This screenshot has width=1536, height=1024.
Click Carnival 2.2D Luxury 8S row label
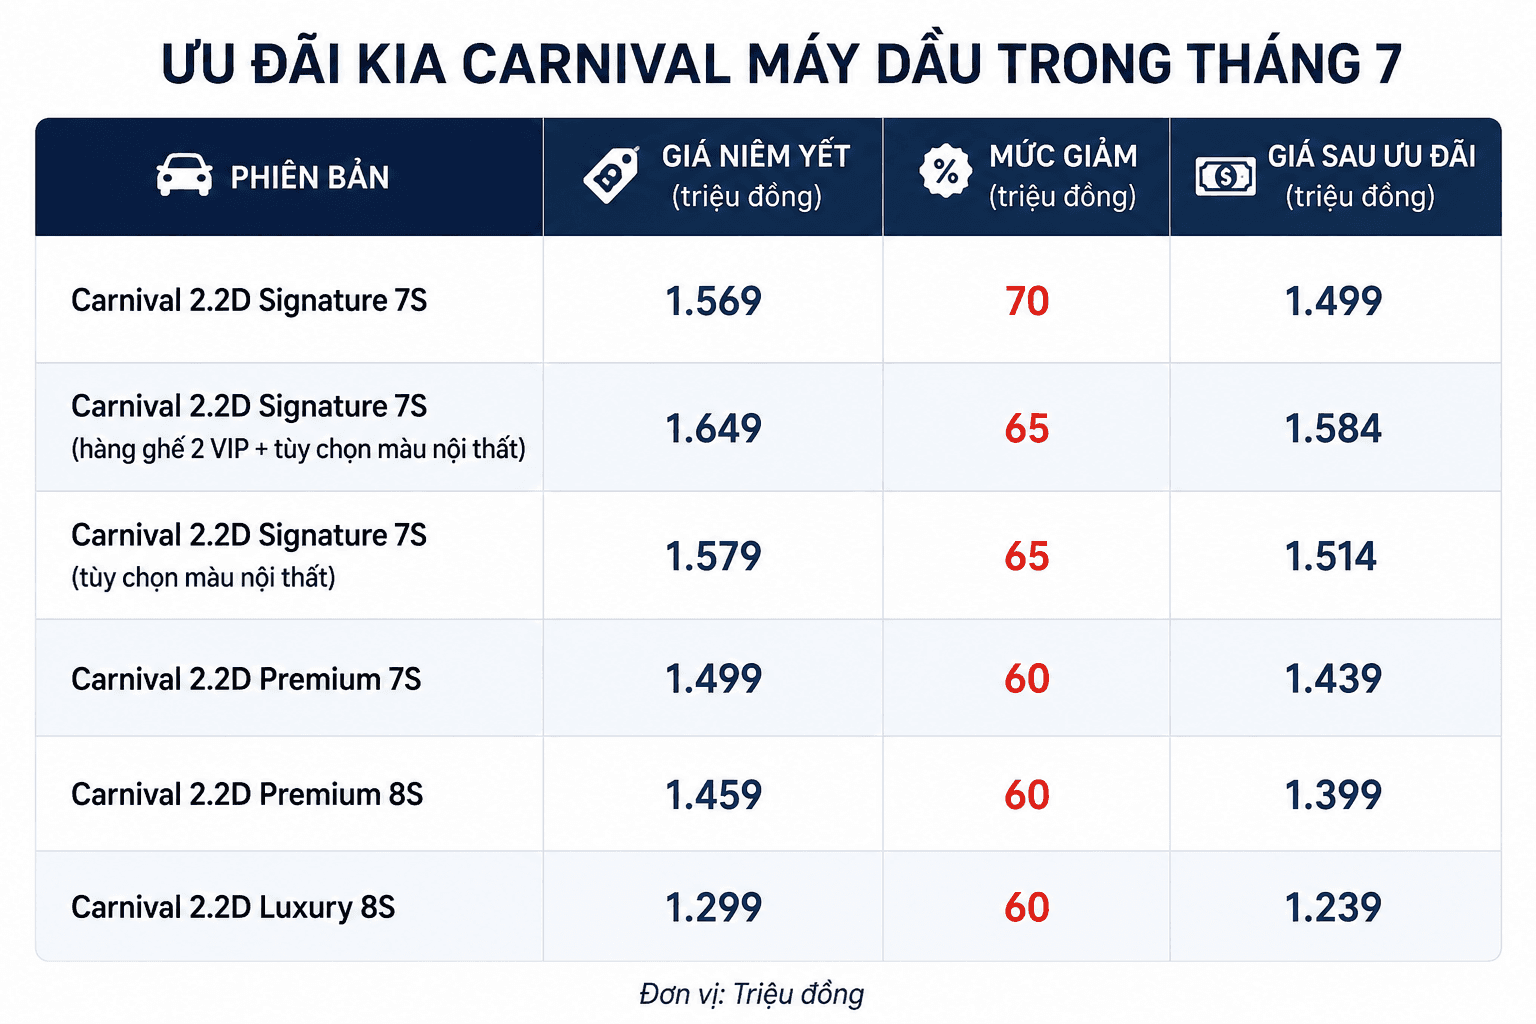click(233, 907)
